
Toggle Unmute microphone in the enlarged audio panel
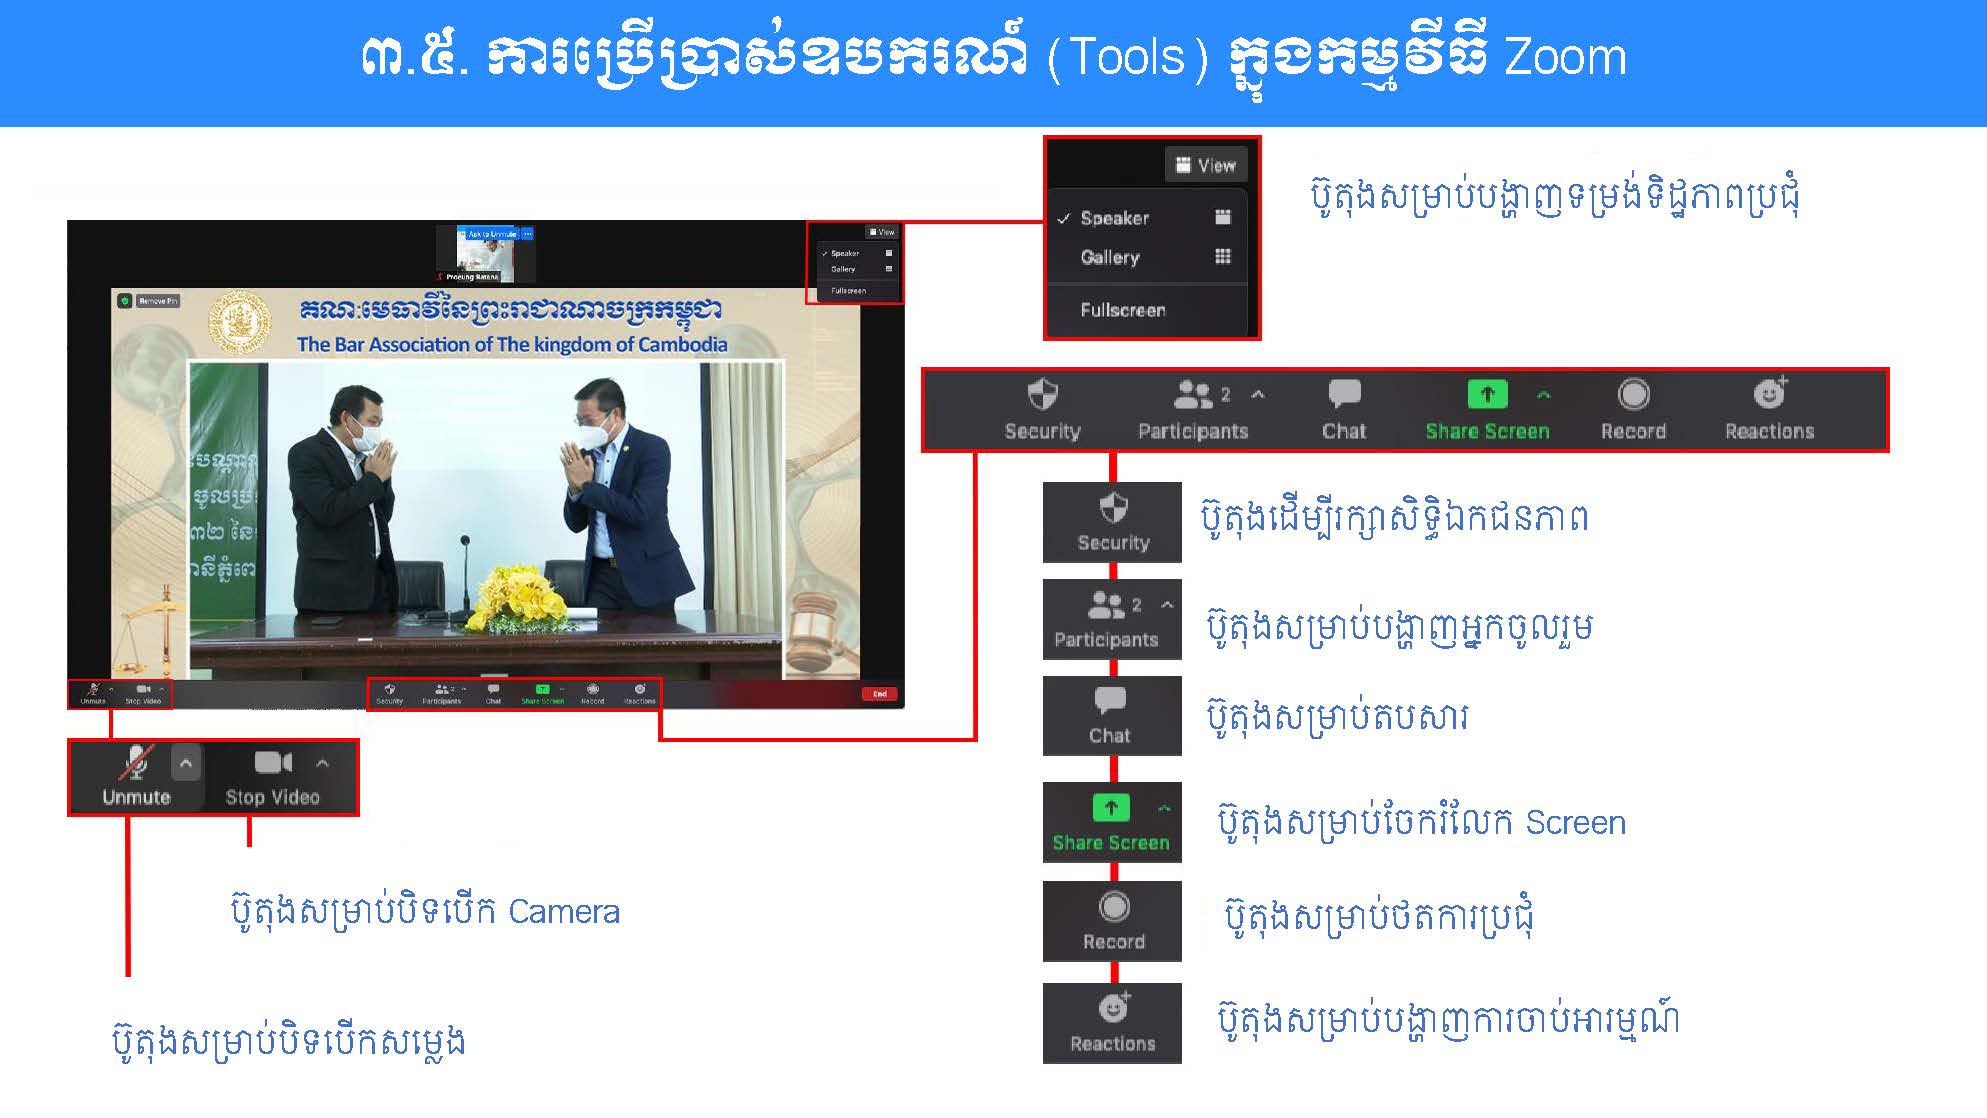[x=136, y=777]
